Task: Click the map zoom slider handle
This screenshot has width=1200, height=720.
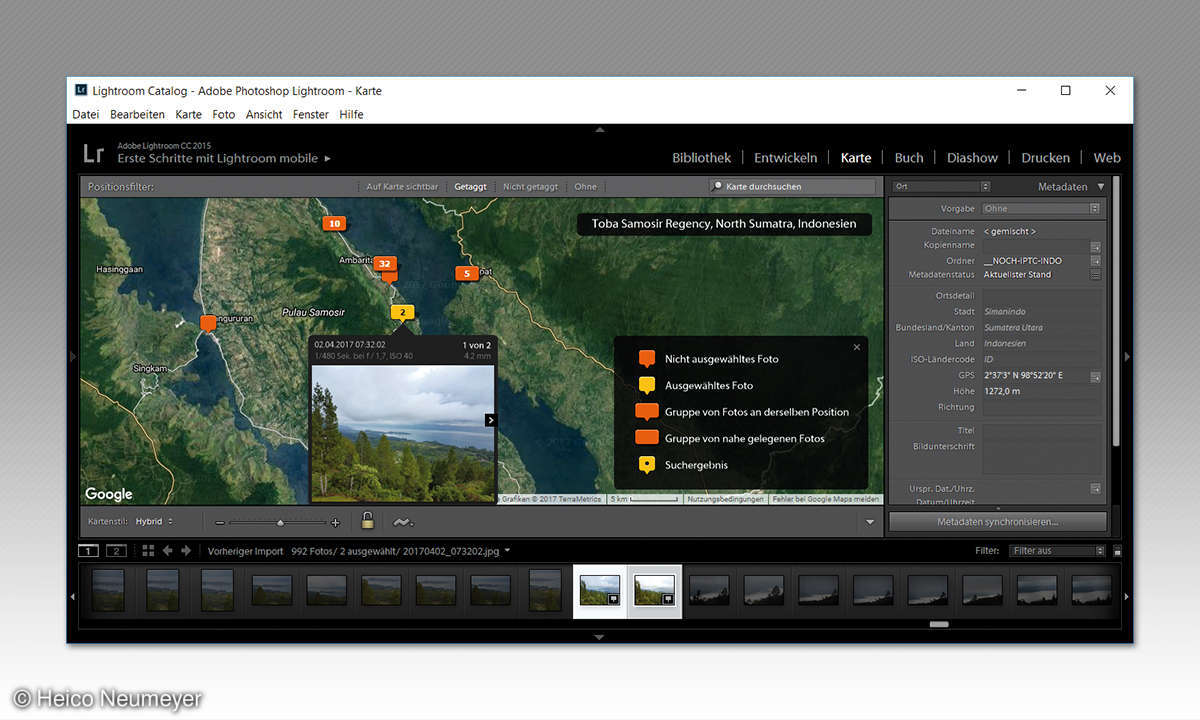Action: point(280,522)
